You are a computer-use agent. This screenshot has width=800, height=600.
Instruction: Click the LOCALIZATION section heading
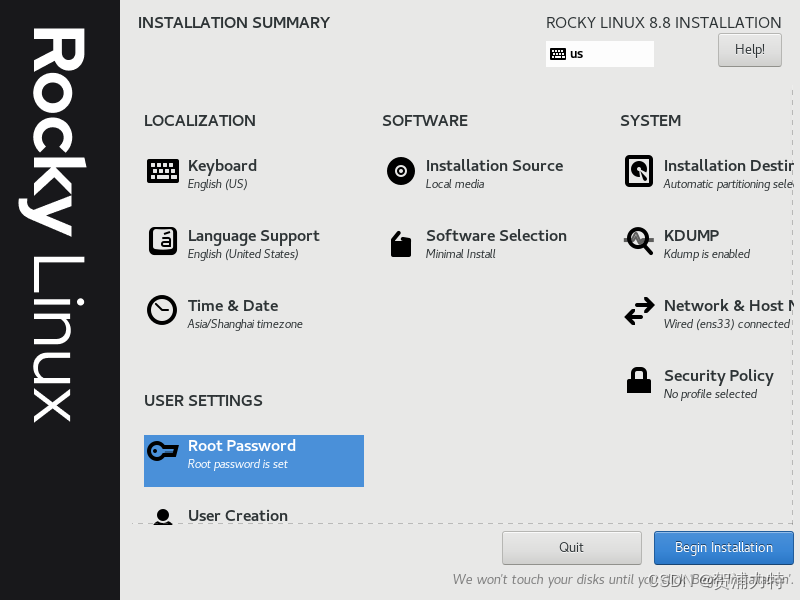200,121
